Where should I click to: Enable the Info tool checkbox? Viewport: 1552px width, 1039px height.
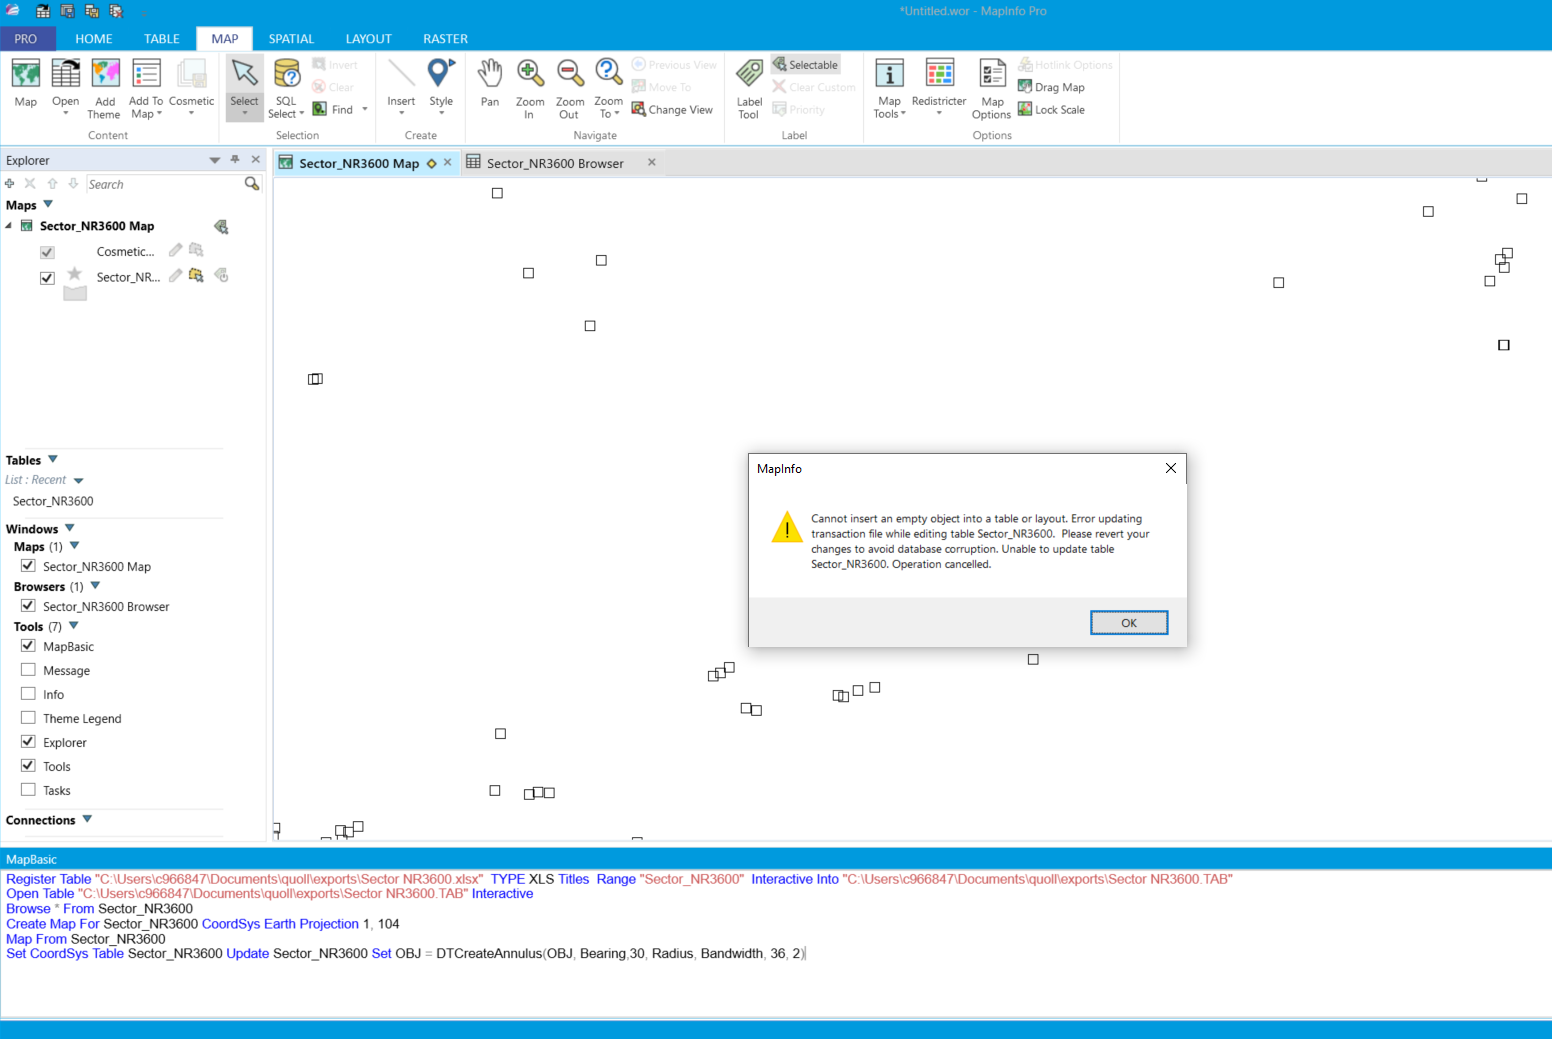tap(28, 694)
